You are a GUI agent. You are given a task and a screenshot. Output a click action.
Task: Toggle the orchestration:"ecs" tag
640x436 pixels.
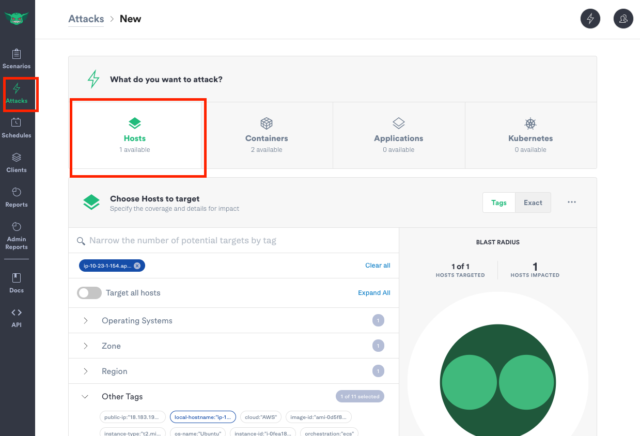tap(329, 433)
